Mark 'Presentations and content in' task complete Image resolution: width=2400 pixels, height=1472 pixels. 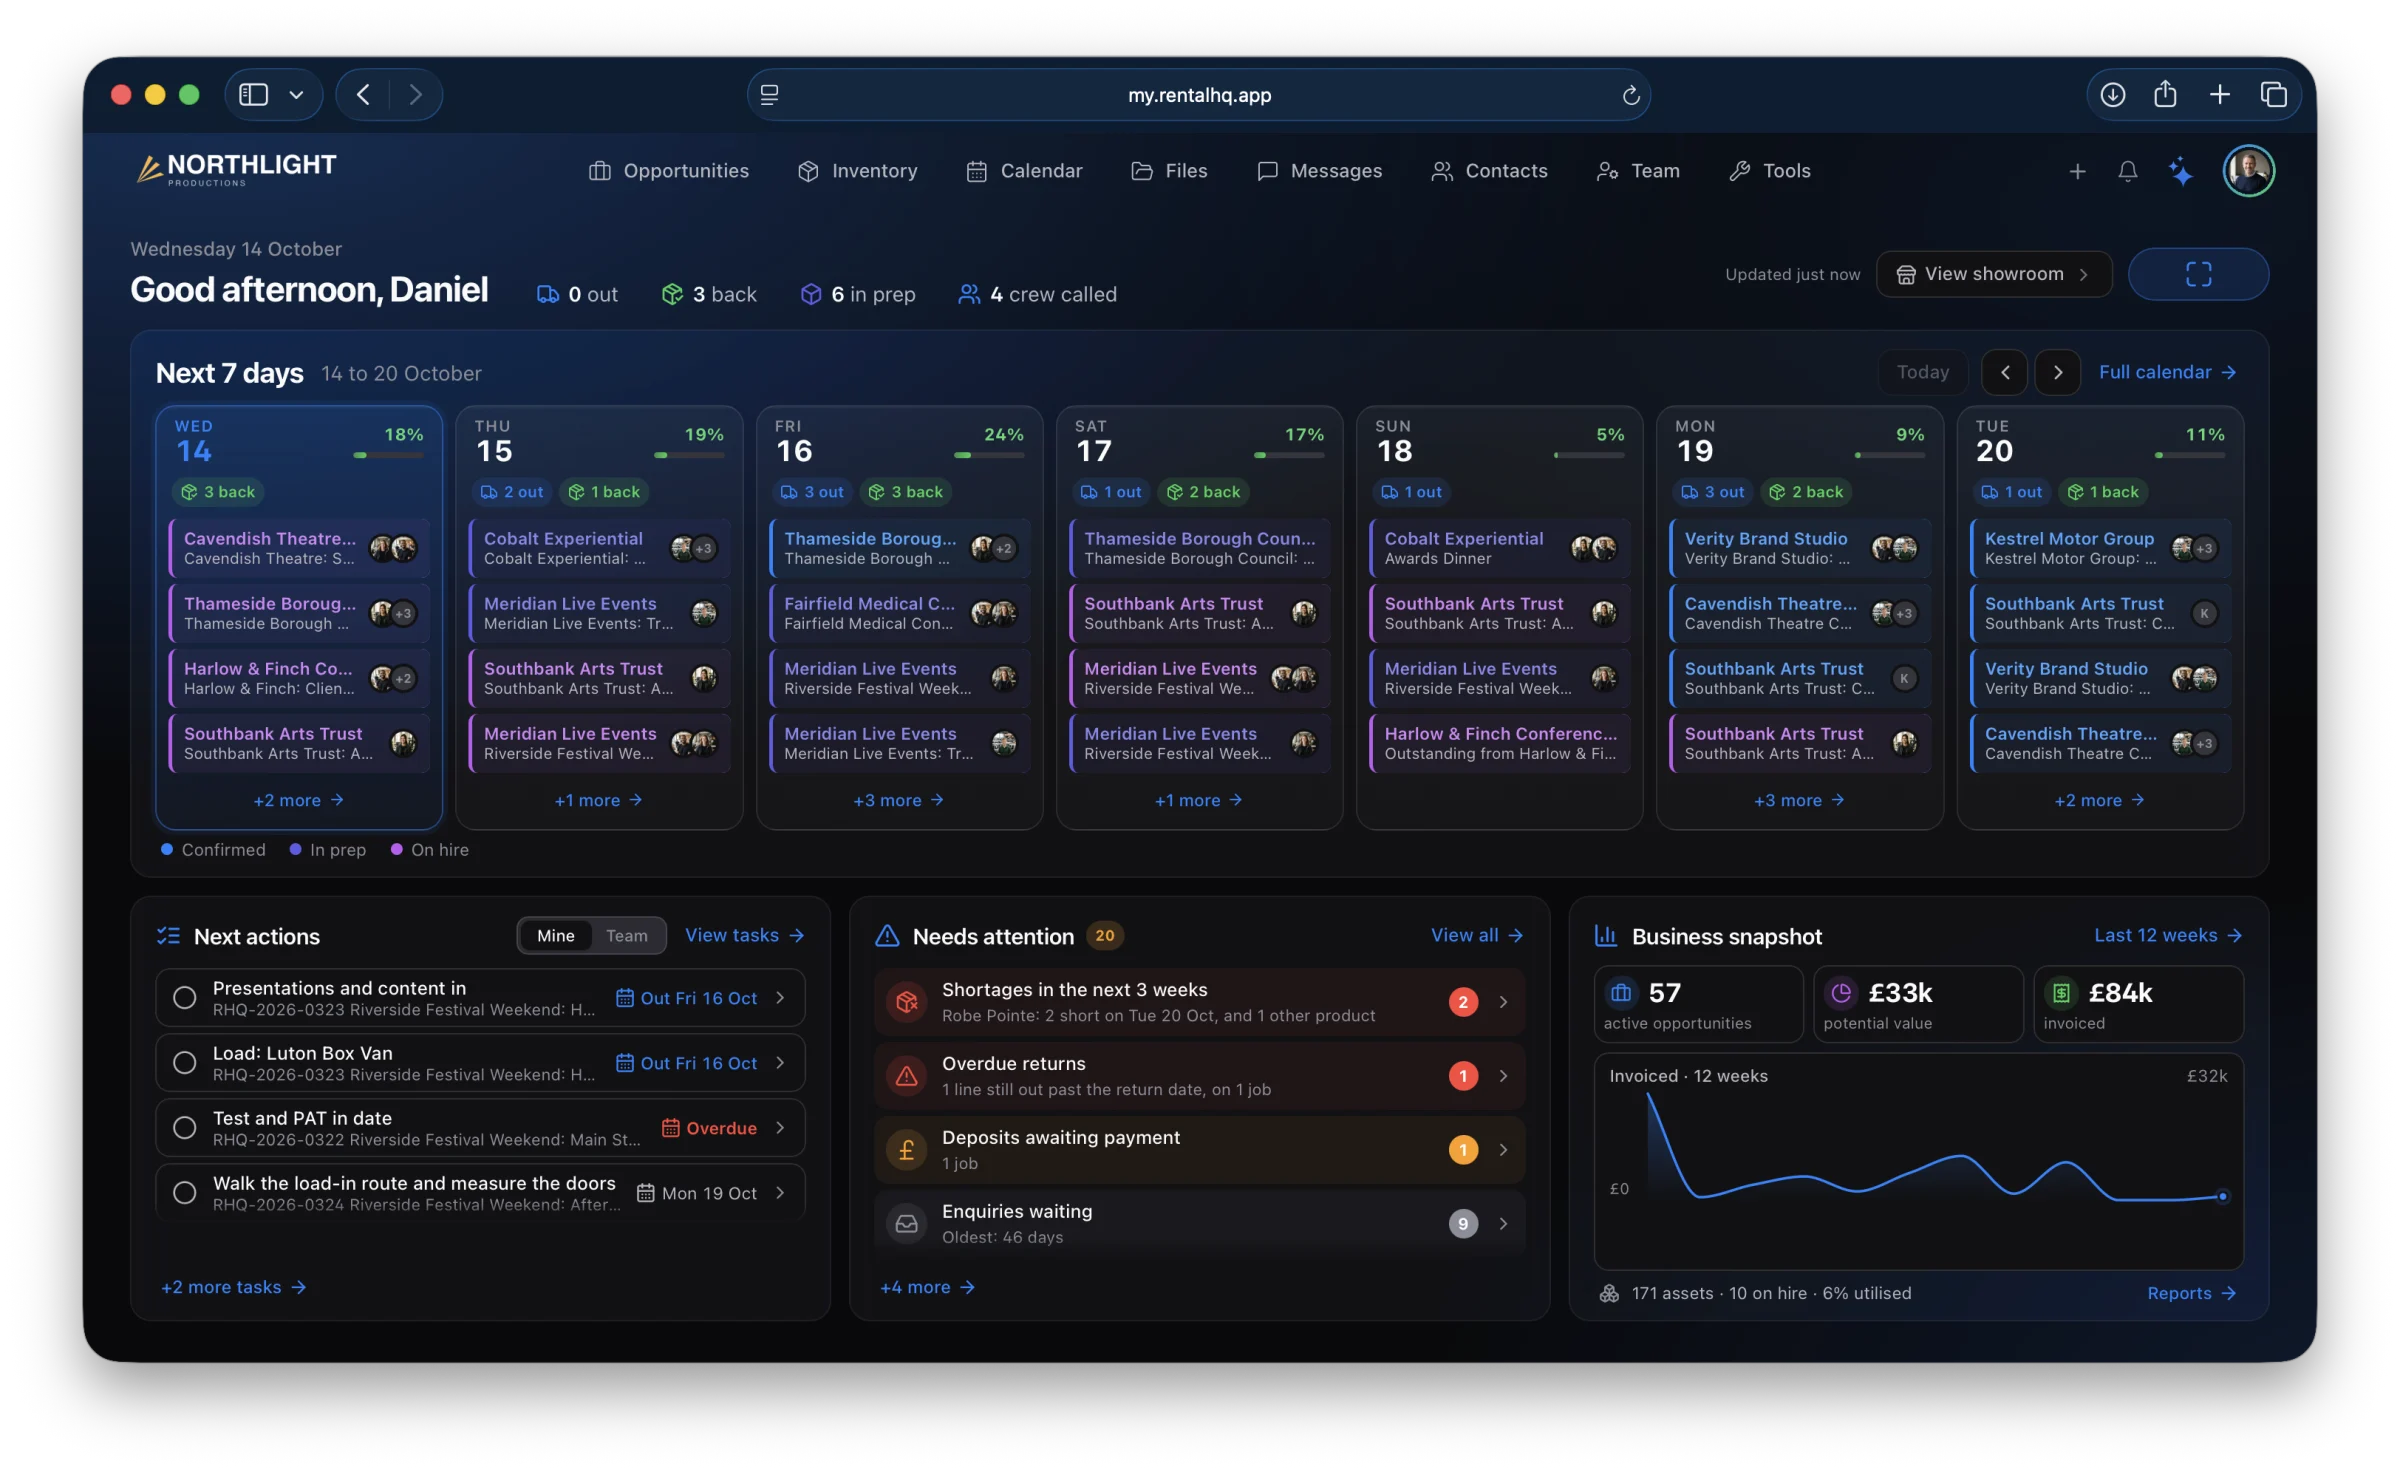pyautogui.click(x=184, y=998)
